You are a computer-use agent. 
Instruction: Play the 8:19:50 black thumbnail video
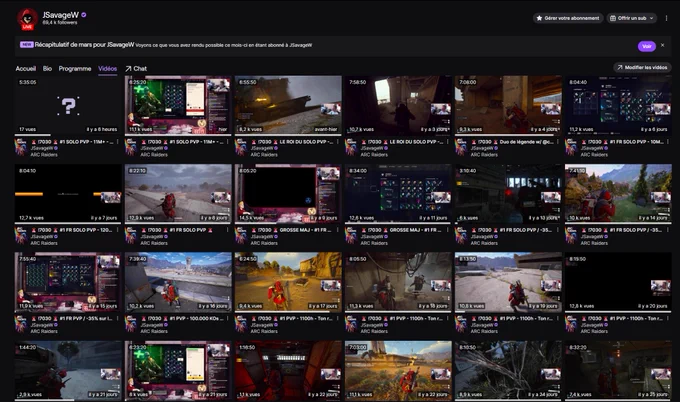(x=618, y=281)
